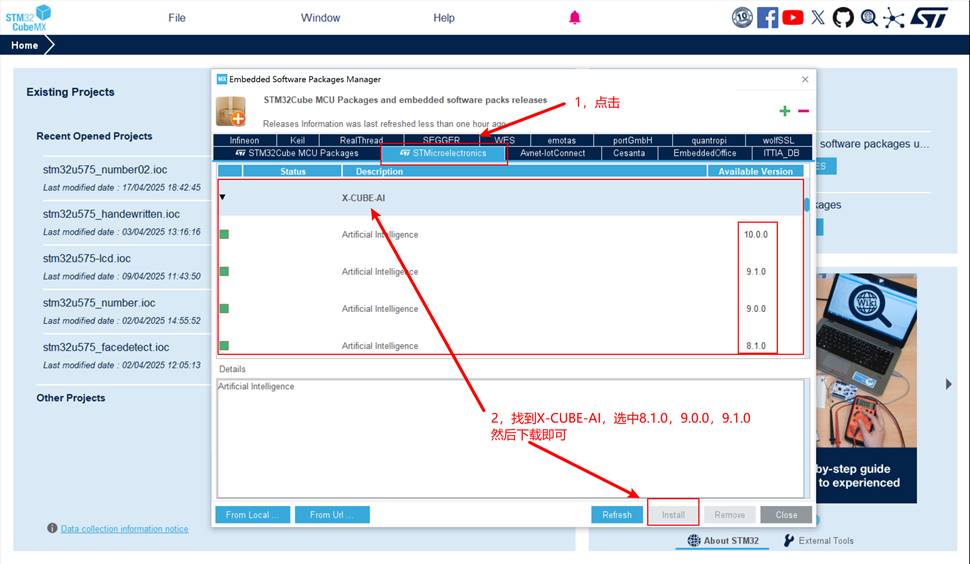The height and width of the screenshot is (564, 970).
Task: Open the X (Twitter) icon
Action: [818, 17]
